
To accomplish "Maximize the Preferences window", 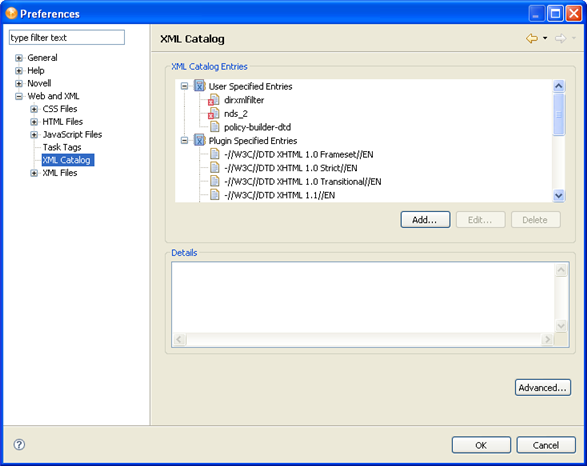I will pos(555,14).
